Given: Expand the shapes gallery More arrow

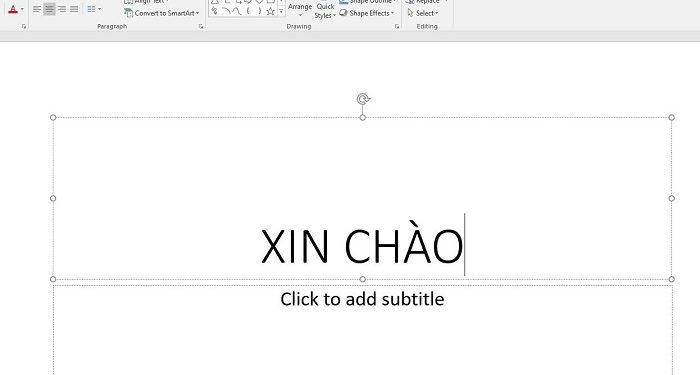Looking at the screenshot, I should click(x=281, y=12).
